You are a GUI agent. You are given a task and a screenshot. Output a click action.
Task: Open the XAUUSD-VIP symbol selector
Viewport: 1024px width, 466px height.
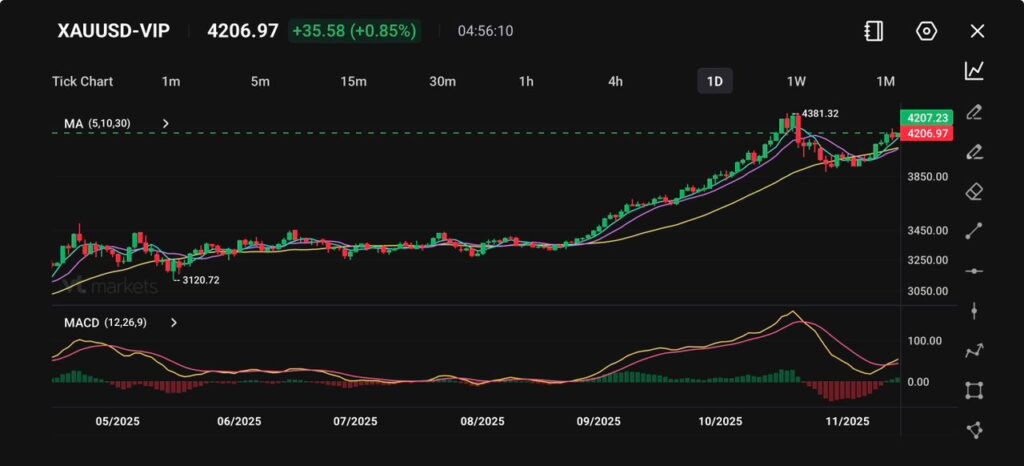click(112, 31)
